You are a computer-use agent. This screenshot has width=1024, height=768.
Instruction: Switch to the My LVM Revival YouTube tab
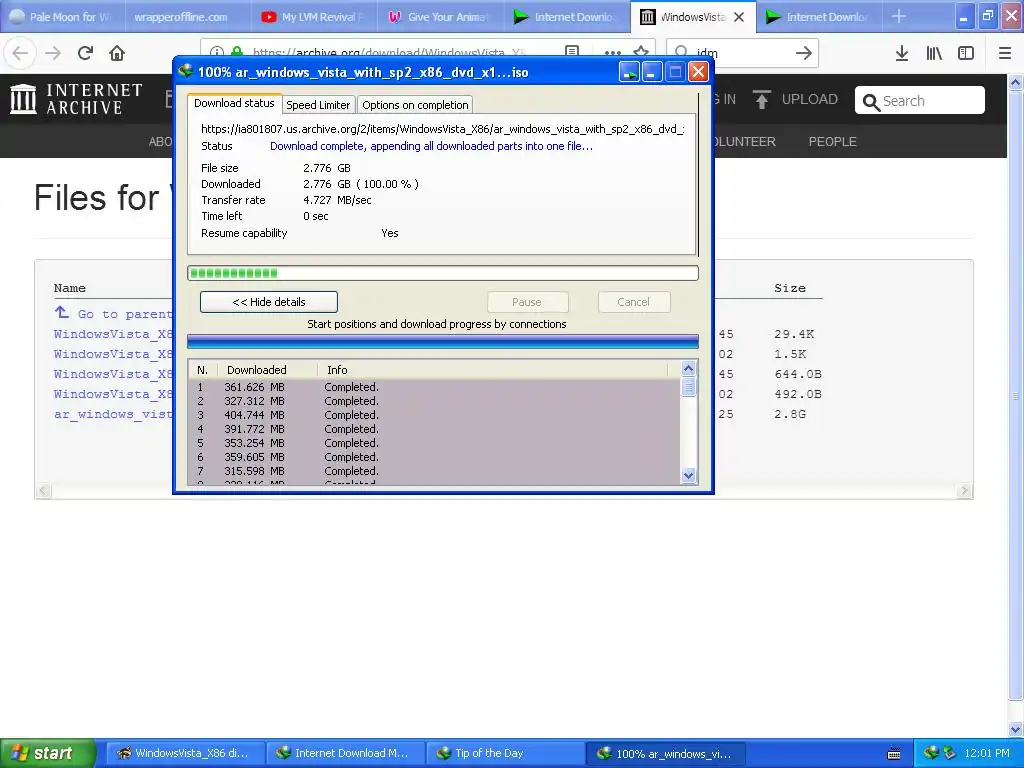coord(313,17)
